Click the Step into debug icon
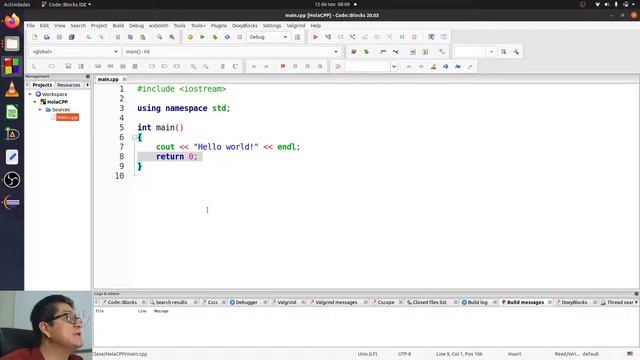Viewport: 640px width, 360px height. (353, 37)
